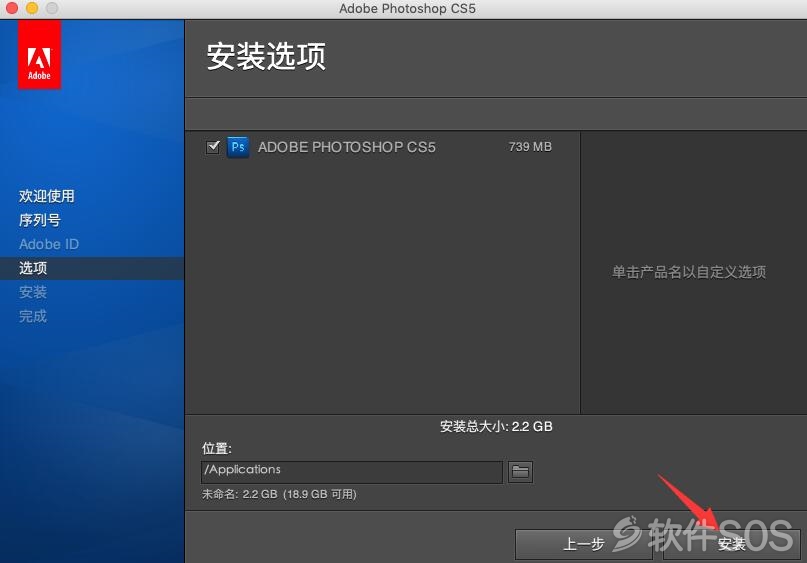Select the 序列号 step in sidebar
This screenshot has width=807, height=563.
40,220
